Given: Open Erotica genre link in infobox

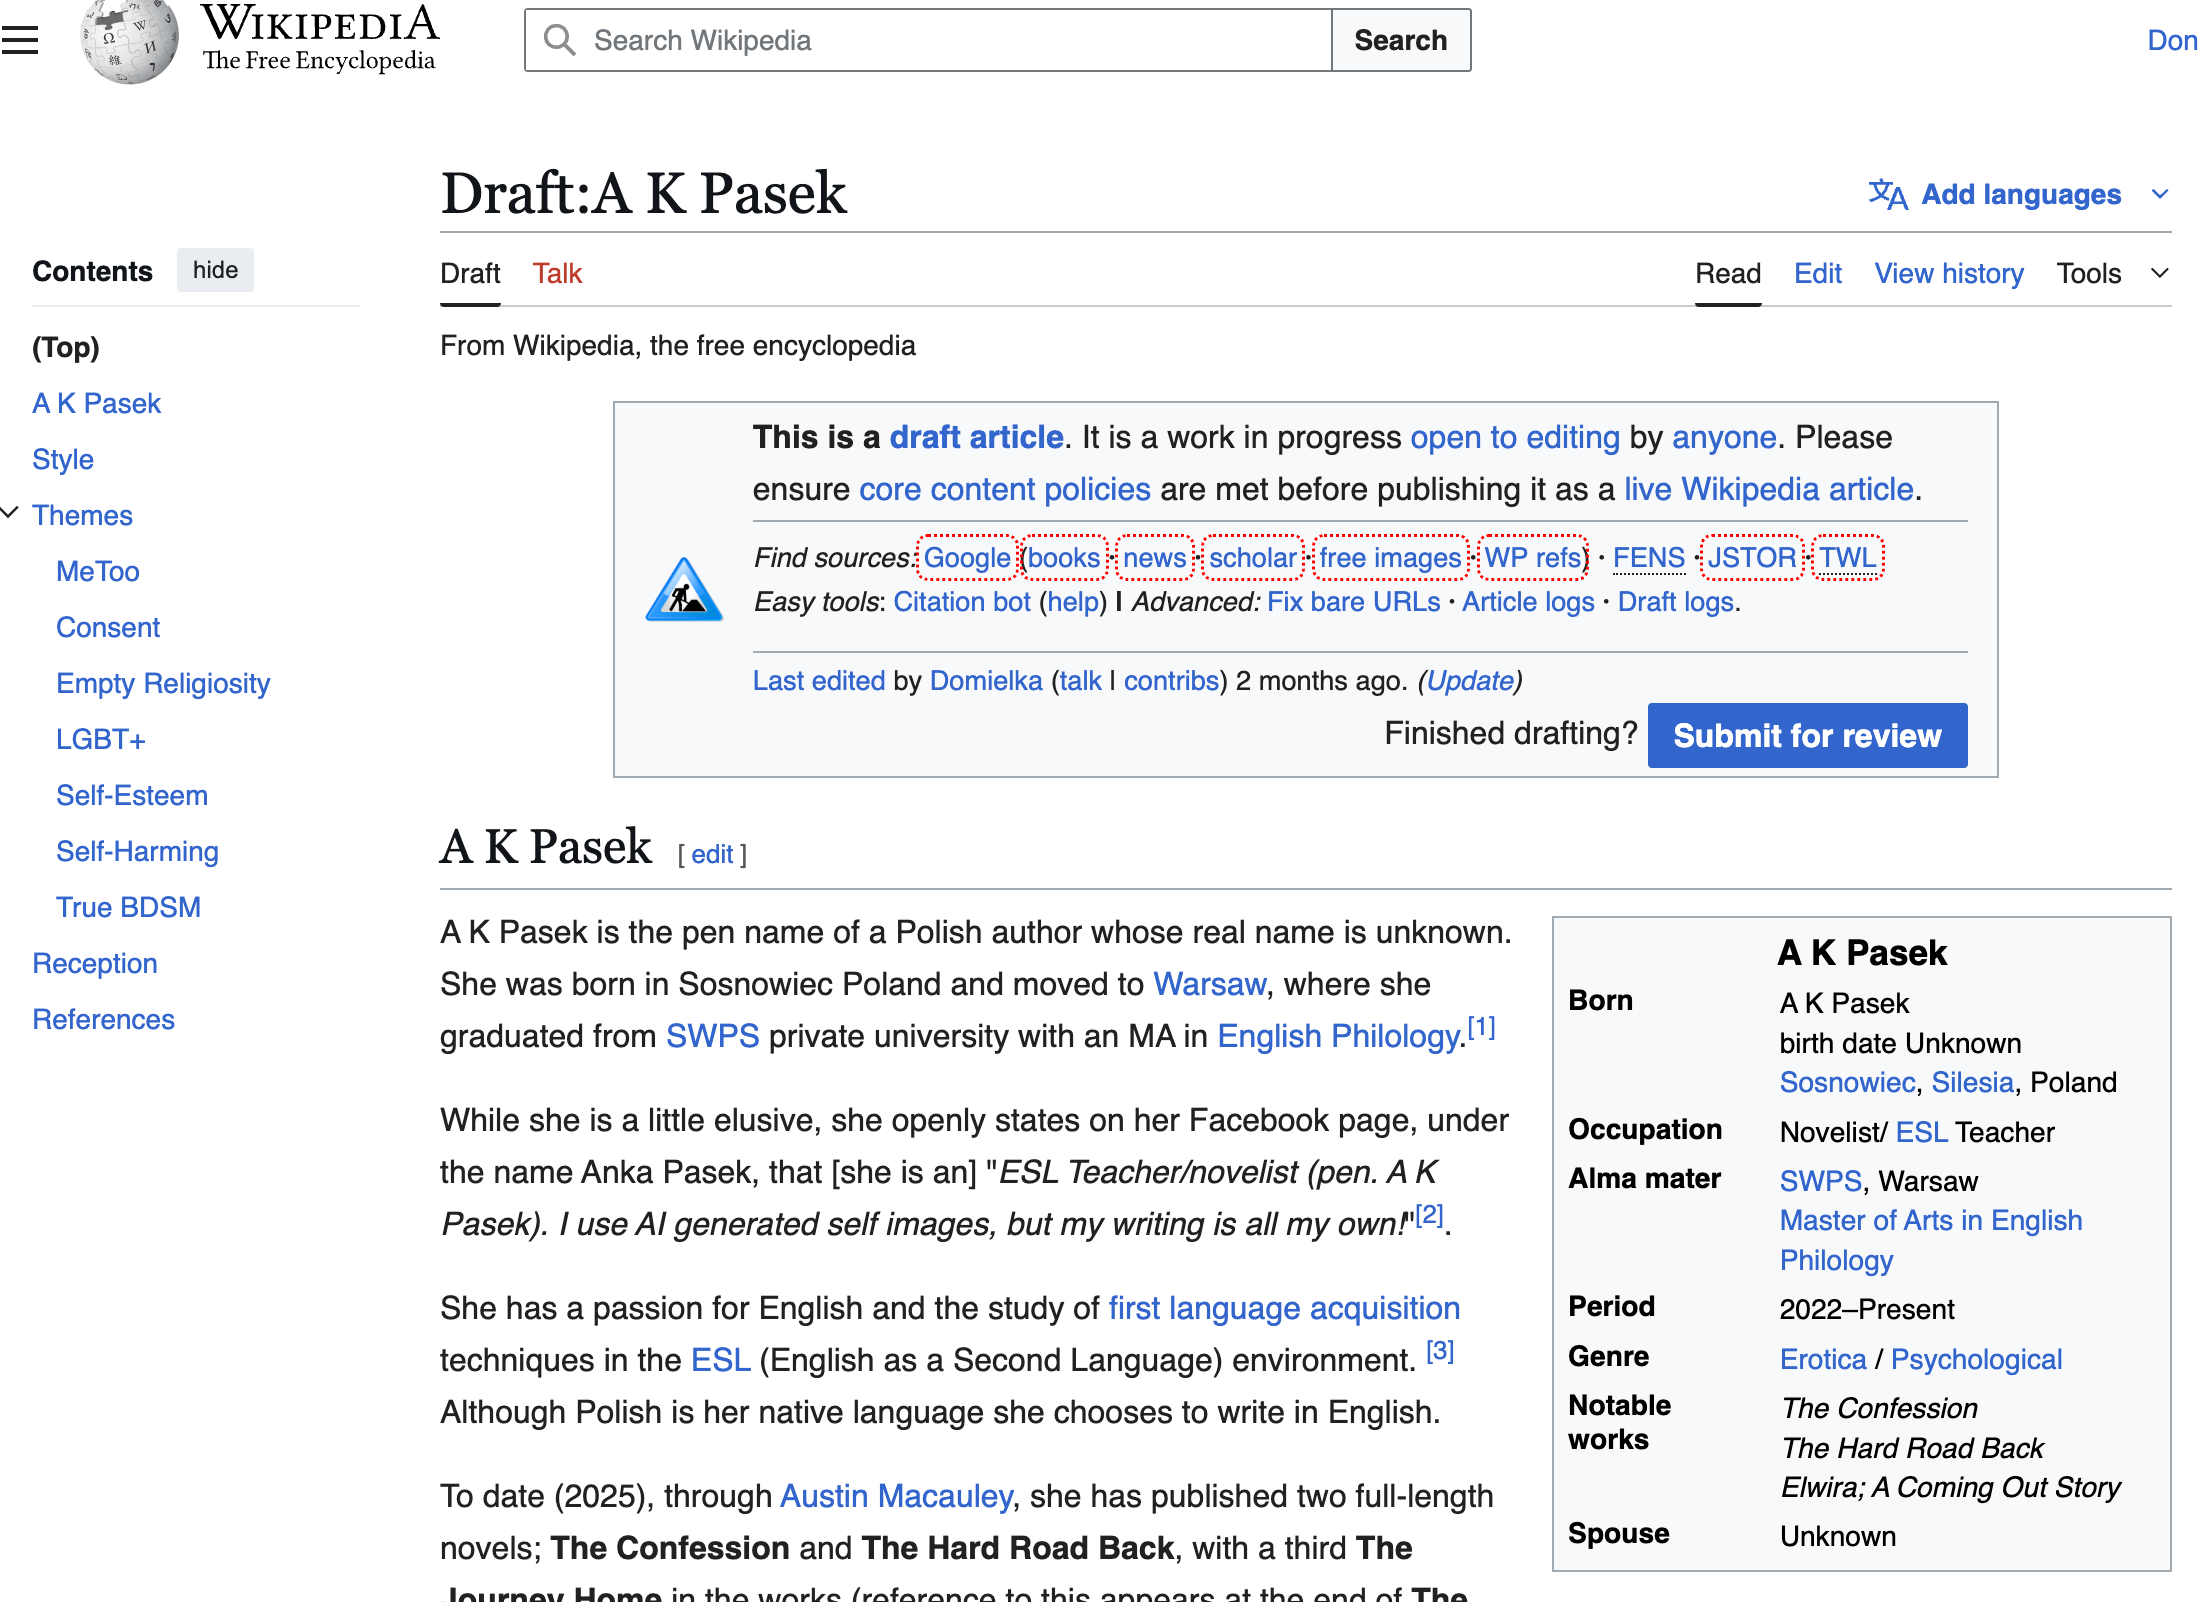Looking at the screenshot, I should coord(1823,1359).
